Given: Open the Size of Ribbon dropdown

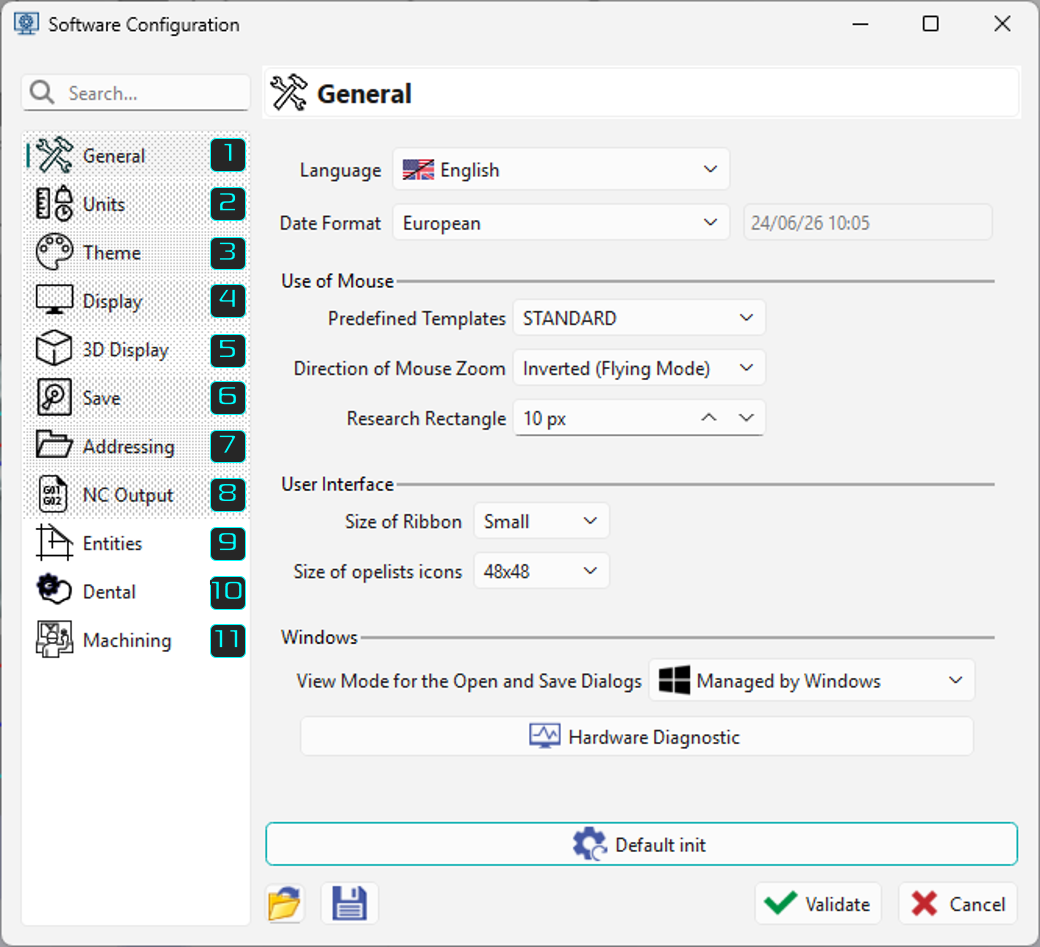Looking at the screenshot, I should click(541, 521).
